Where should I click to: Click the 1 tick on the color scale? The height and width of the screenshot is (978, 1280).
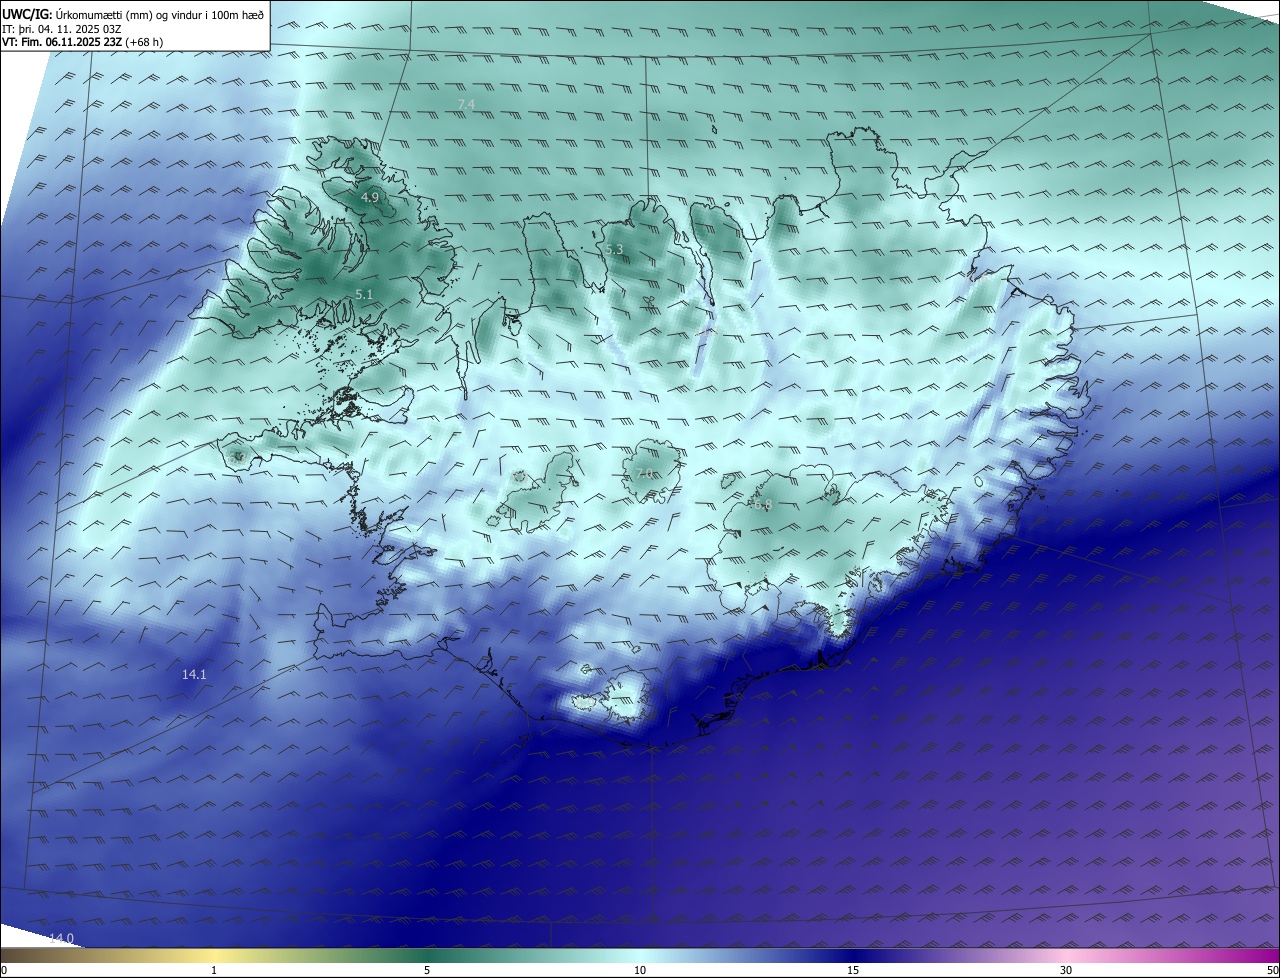click(214, 970)
